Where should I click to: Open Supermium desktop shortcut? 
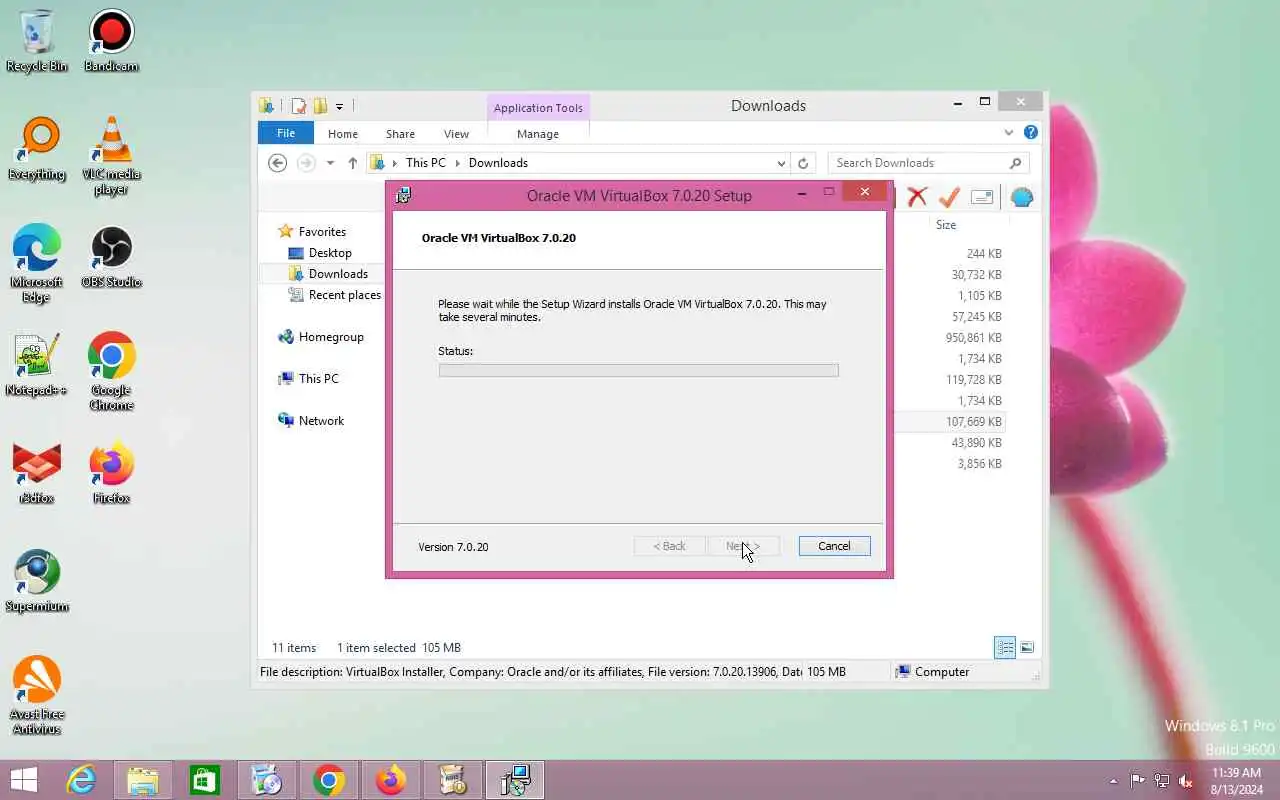pos(37,580)
